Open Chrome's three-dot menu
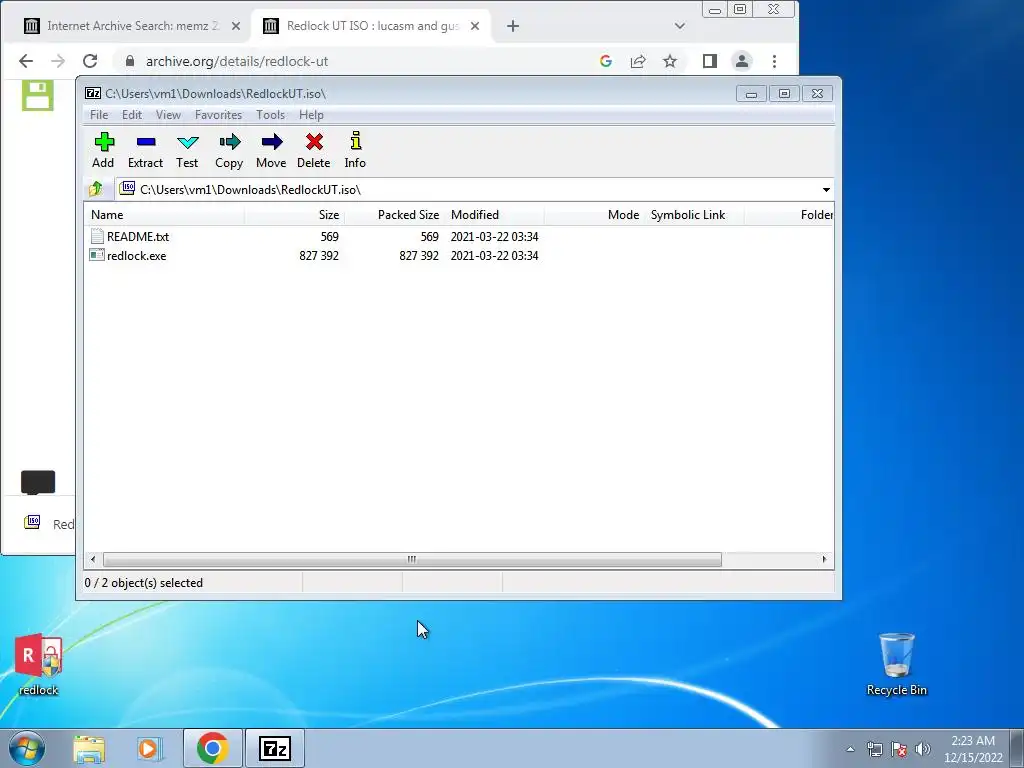The height and width of the screenshot is (768, 1024). [x=775, y=61]
